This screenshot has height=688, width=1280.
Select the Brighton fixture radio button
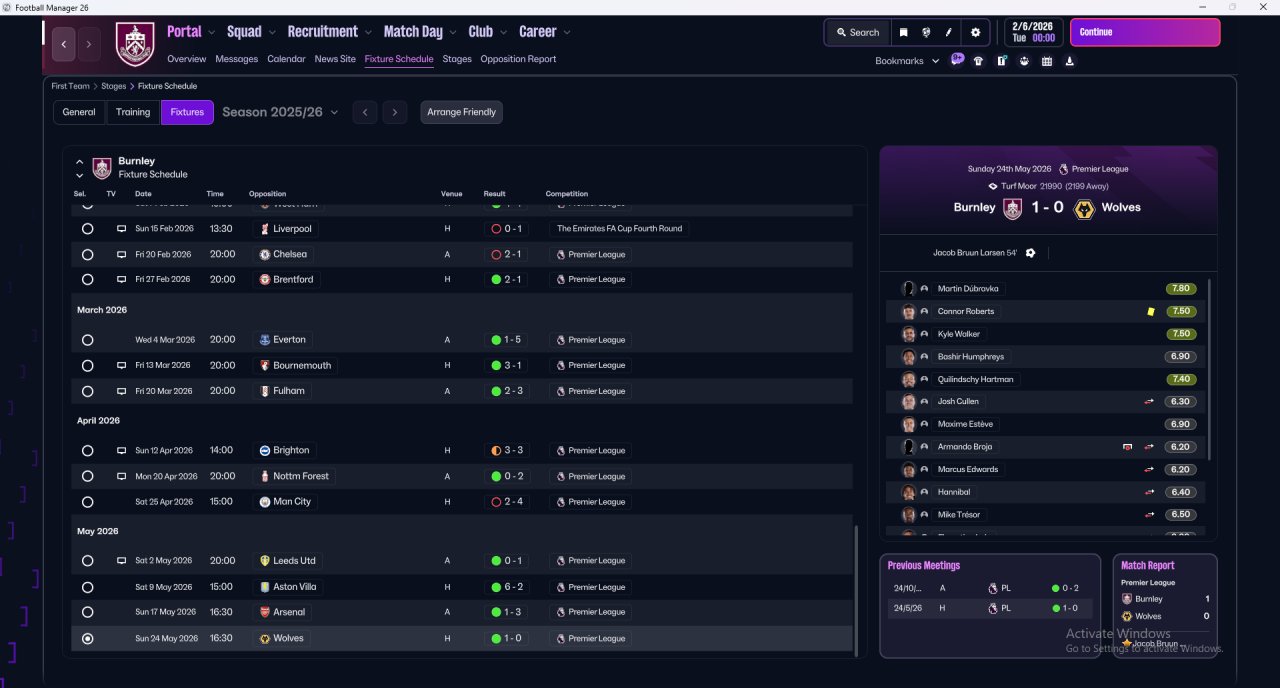[88, 451]
